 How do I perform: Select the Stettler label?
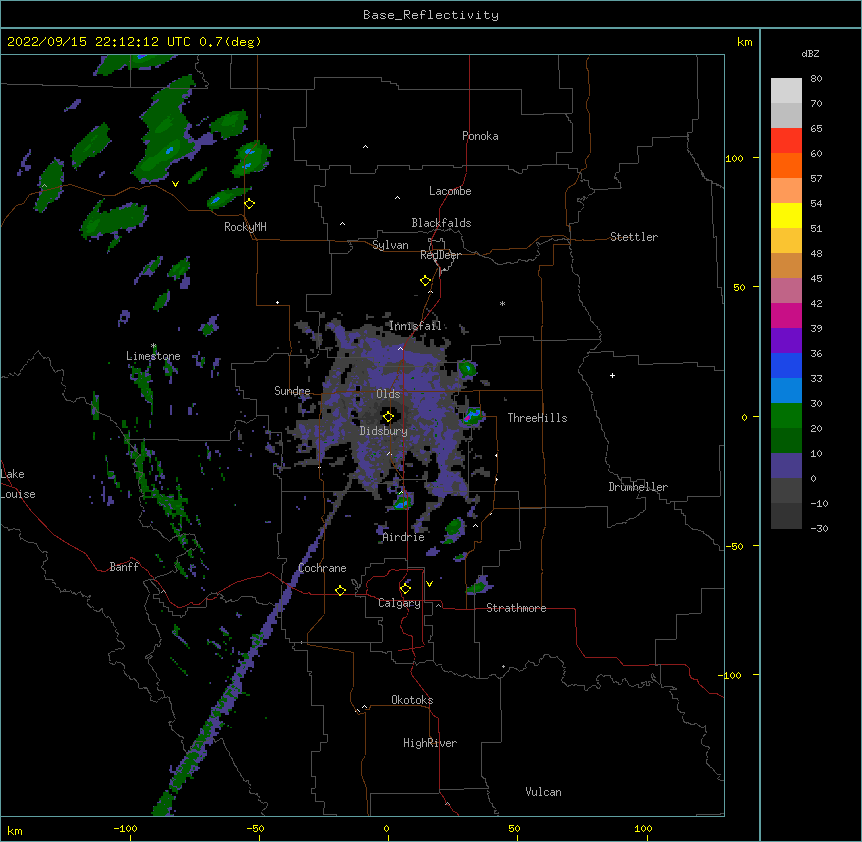coord(634,237)
